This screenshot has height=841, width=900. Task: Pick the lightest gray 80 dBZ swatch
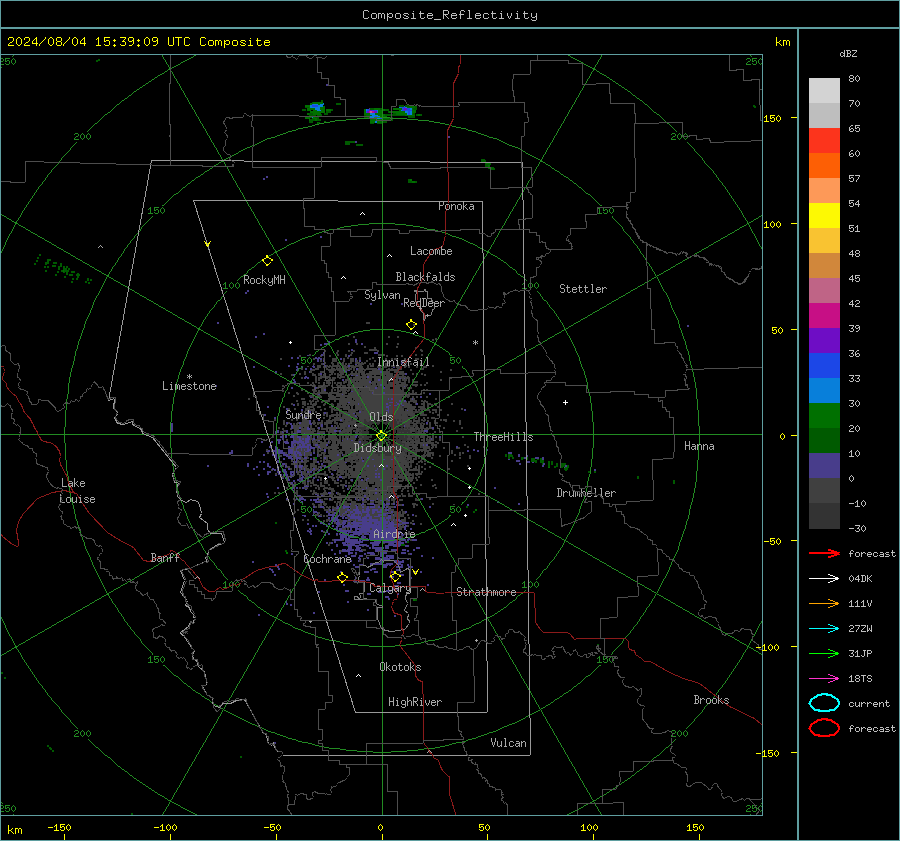point(824,90)
